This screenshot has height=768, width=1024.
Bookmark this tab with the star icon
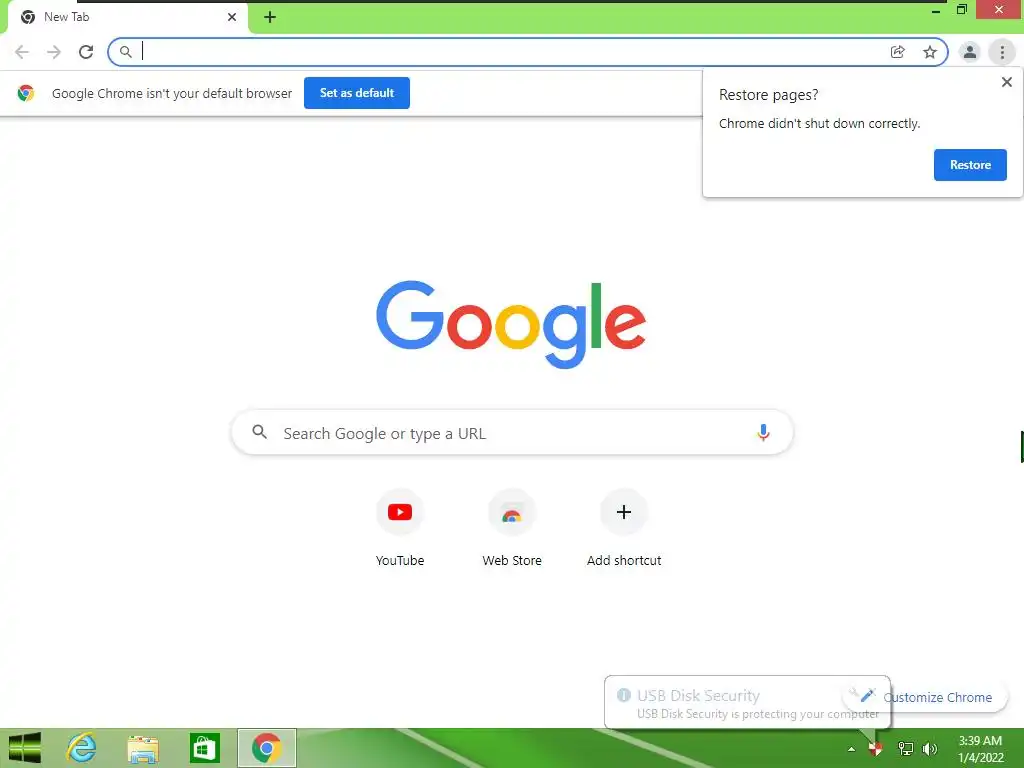click(x=930, y=52)
